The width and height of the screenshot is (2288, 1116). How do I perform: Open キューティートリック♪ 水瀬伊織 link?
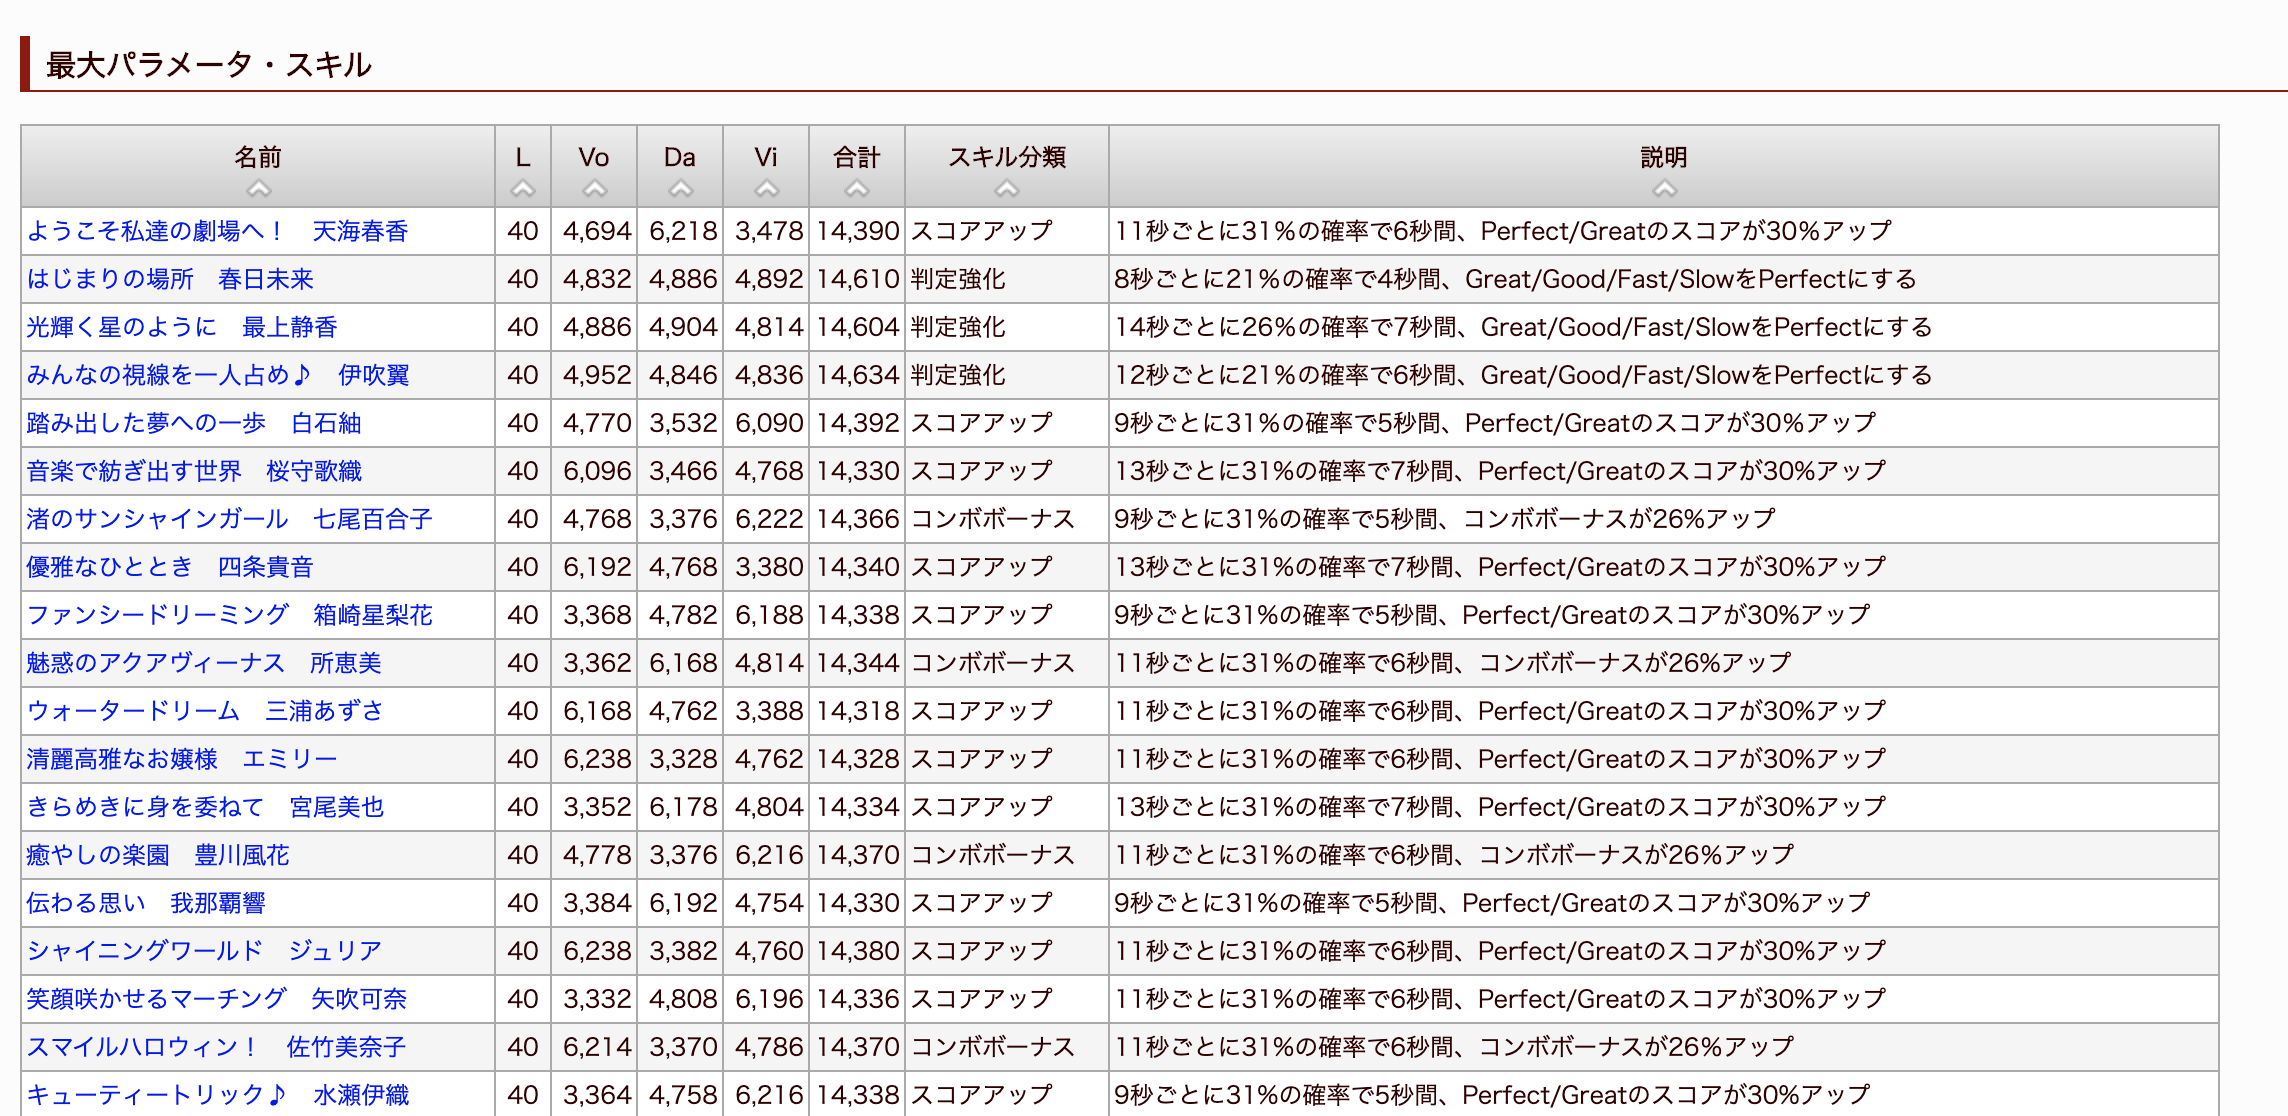click(218, 1095)
